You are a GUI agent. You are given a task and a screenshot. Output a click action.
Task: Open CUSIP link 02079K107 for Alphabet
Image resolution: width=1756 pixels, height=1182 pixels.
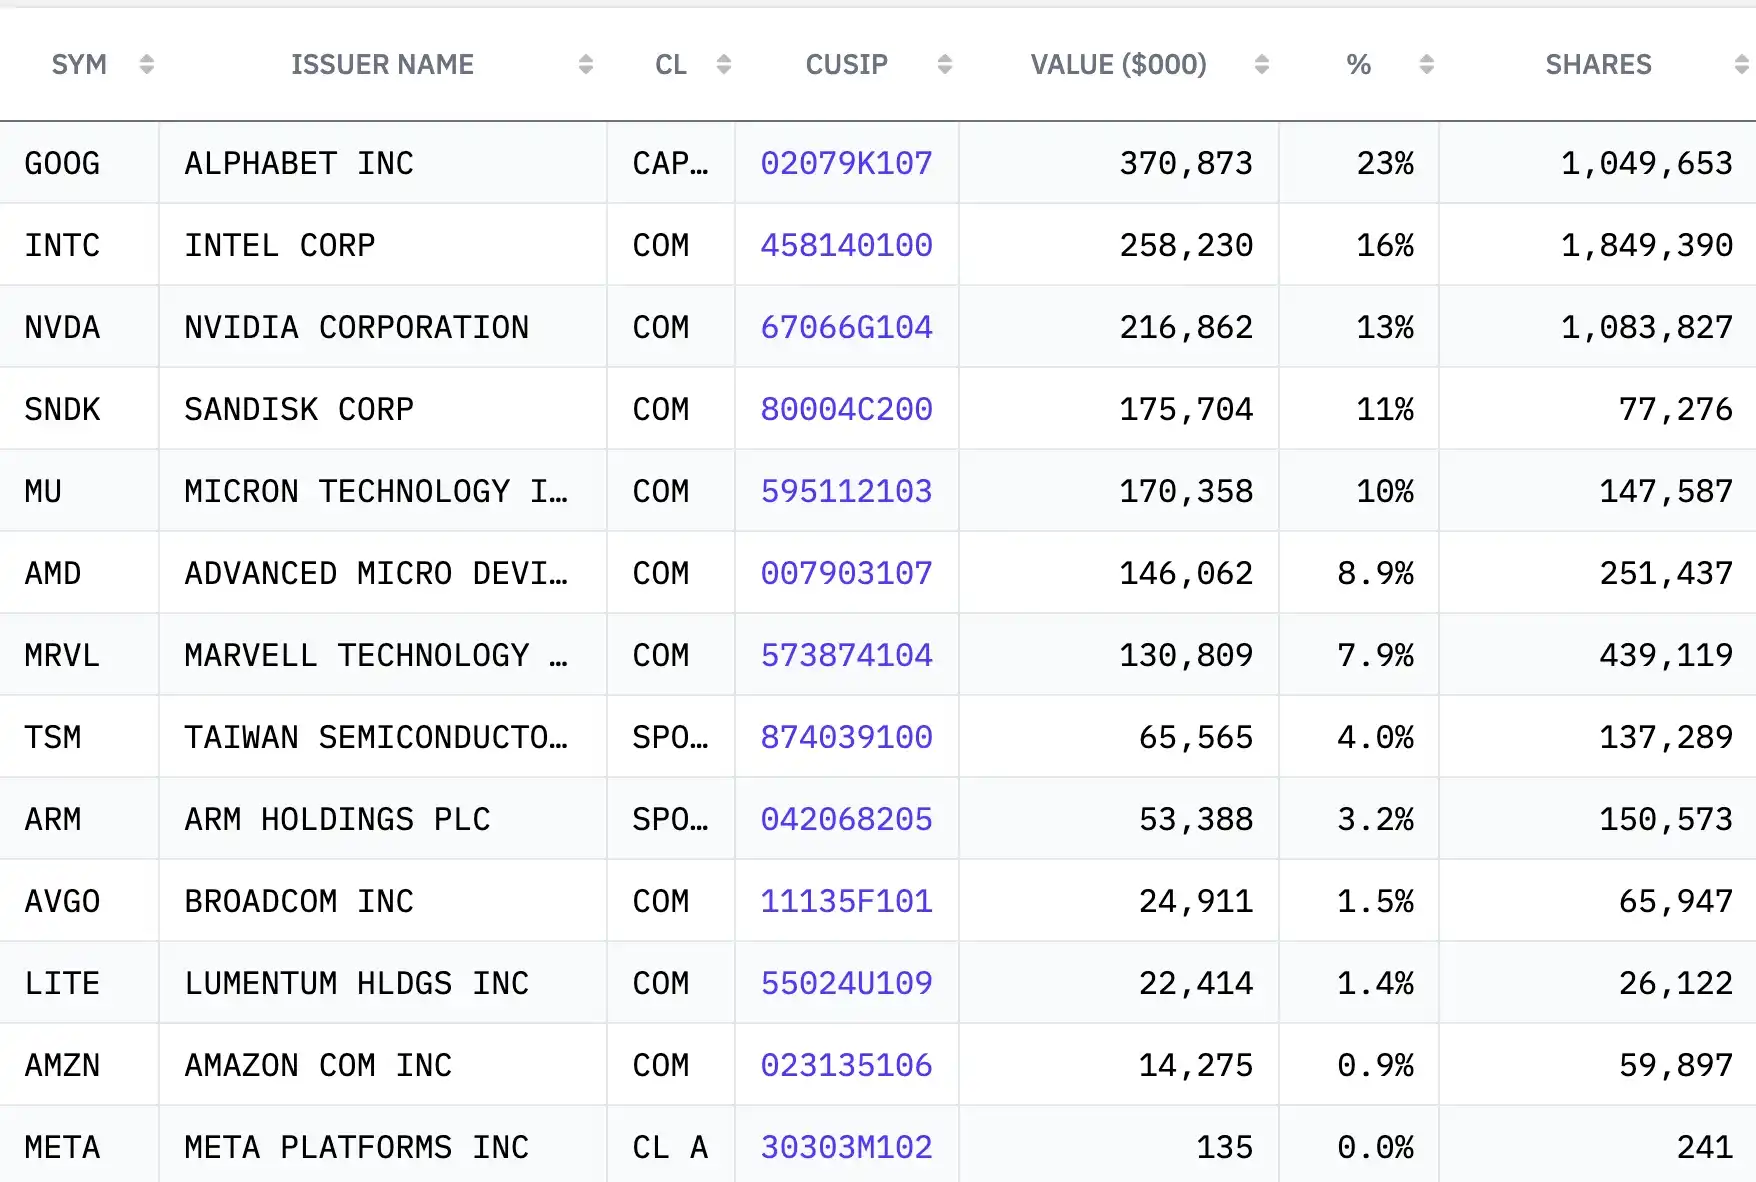846,163
